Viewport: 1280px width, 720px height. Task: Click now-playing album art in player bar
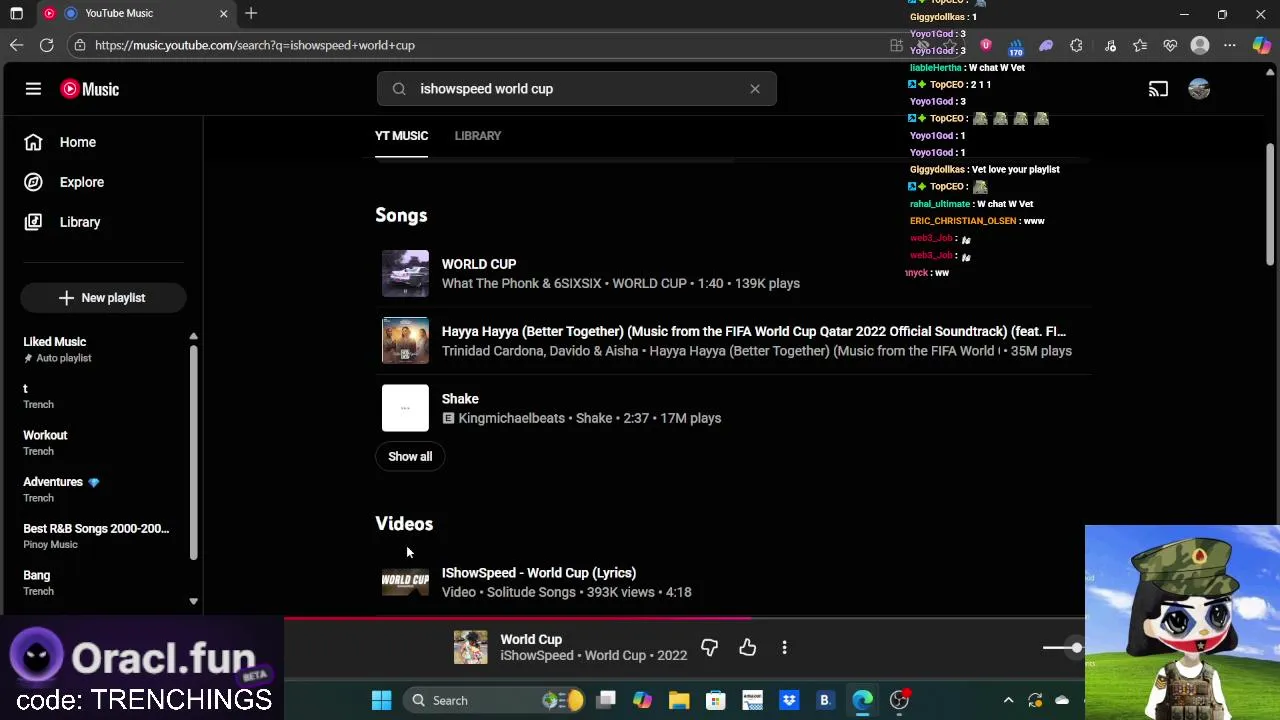click(x=470, y=648)
